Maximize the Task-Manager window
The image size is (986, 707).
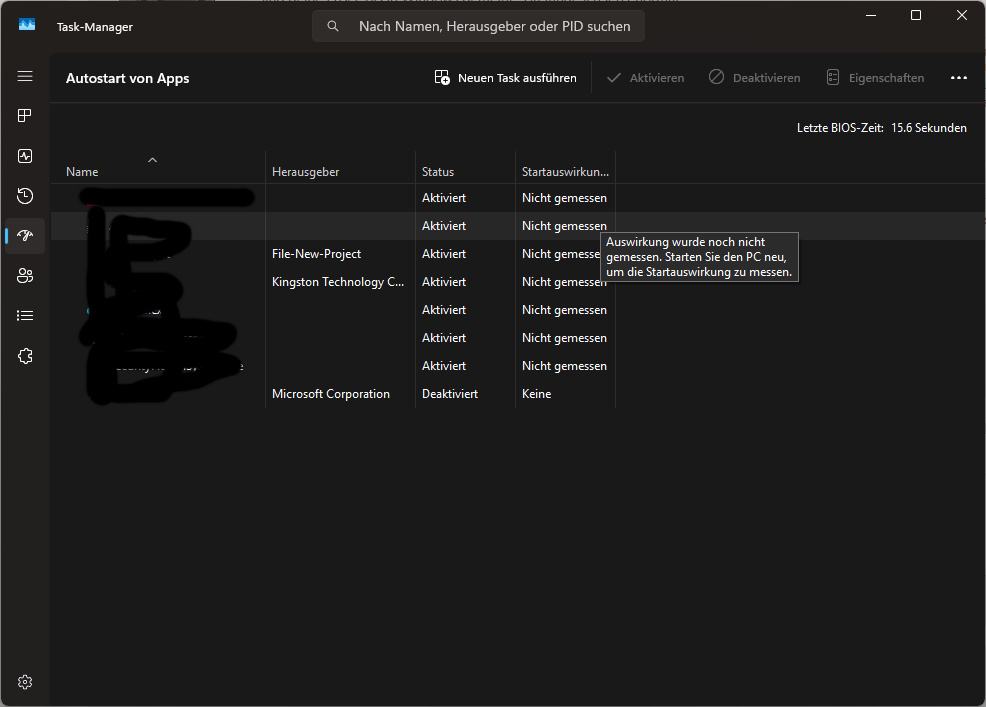916,15
